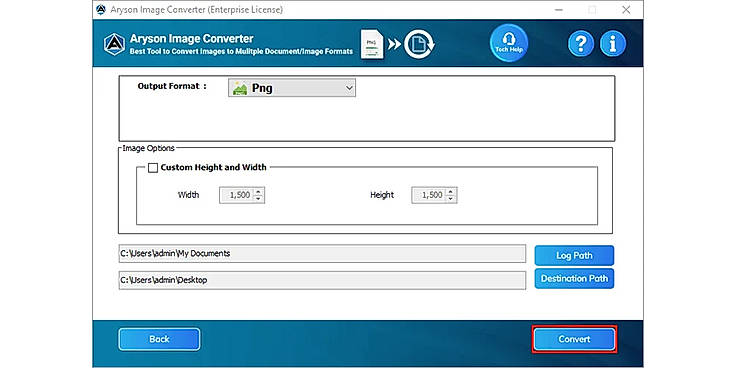Image resolution: width=736 pixels, height=368 pixels.
Task: Click the small Aryson title bar icon
Action: [100, 9]
